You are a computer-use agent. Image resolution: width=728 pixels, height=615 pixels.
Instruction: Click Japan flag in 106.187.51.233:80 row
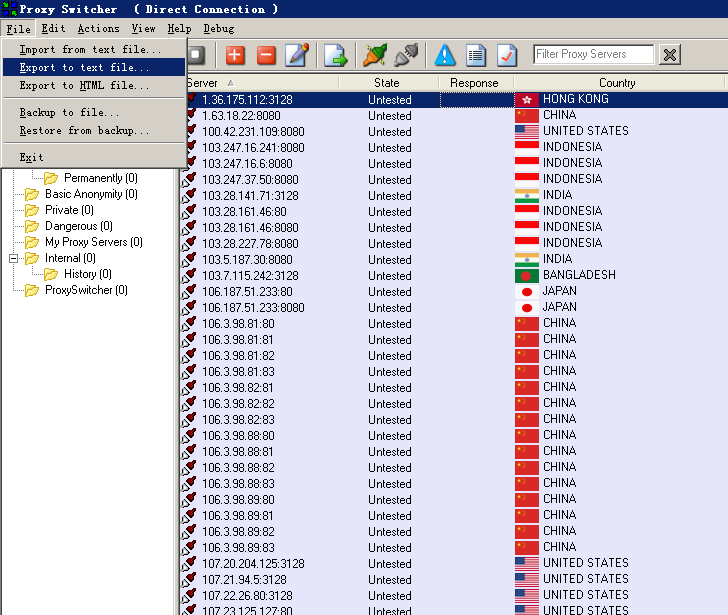[526, 292]
